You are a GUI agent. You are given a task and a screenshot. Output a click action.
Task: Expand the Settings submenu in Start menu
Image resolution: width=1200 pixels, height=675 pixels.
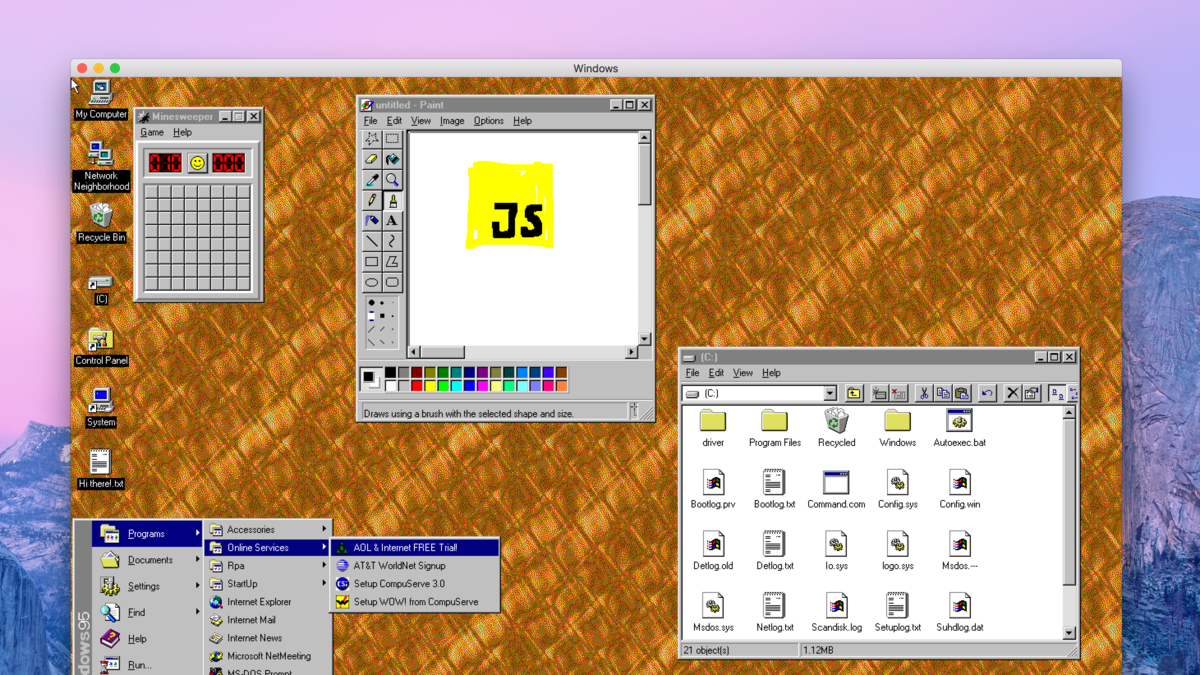(x=144, y=587)
